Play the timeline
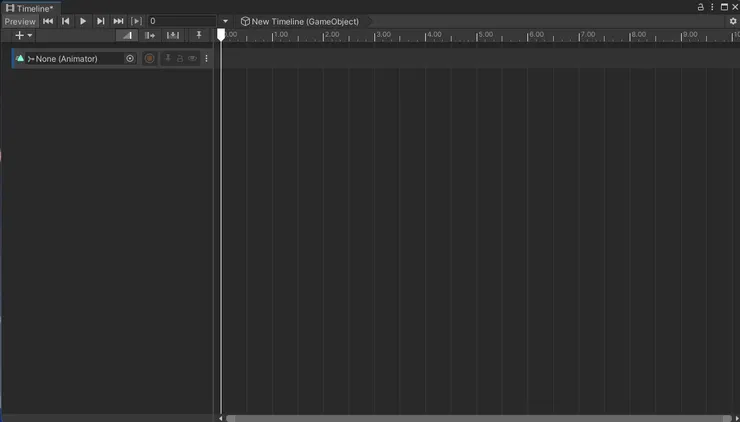 point(83,21)
